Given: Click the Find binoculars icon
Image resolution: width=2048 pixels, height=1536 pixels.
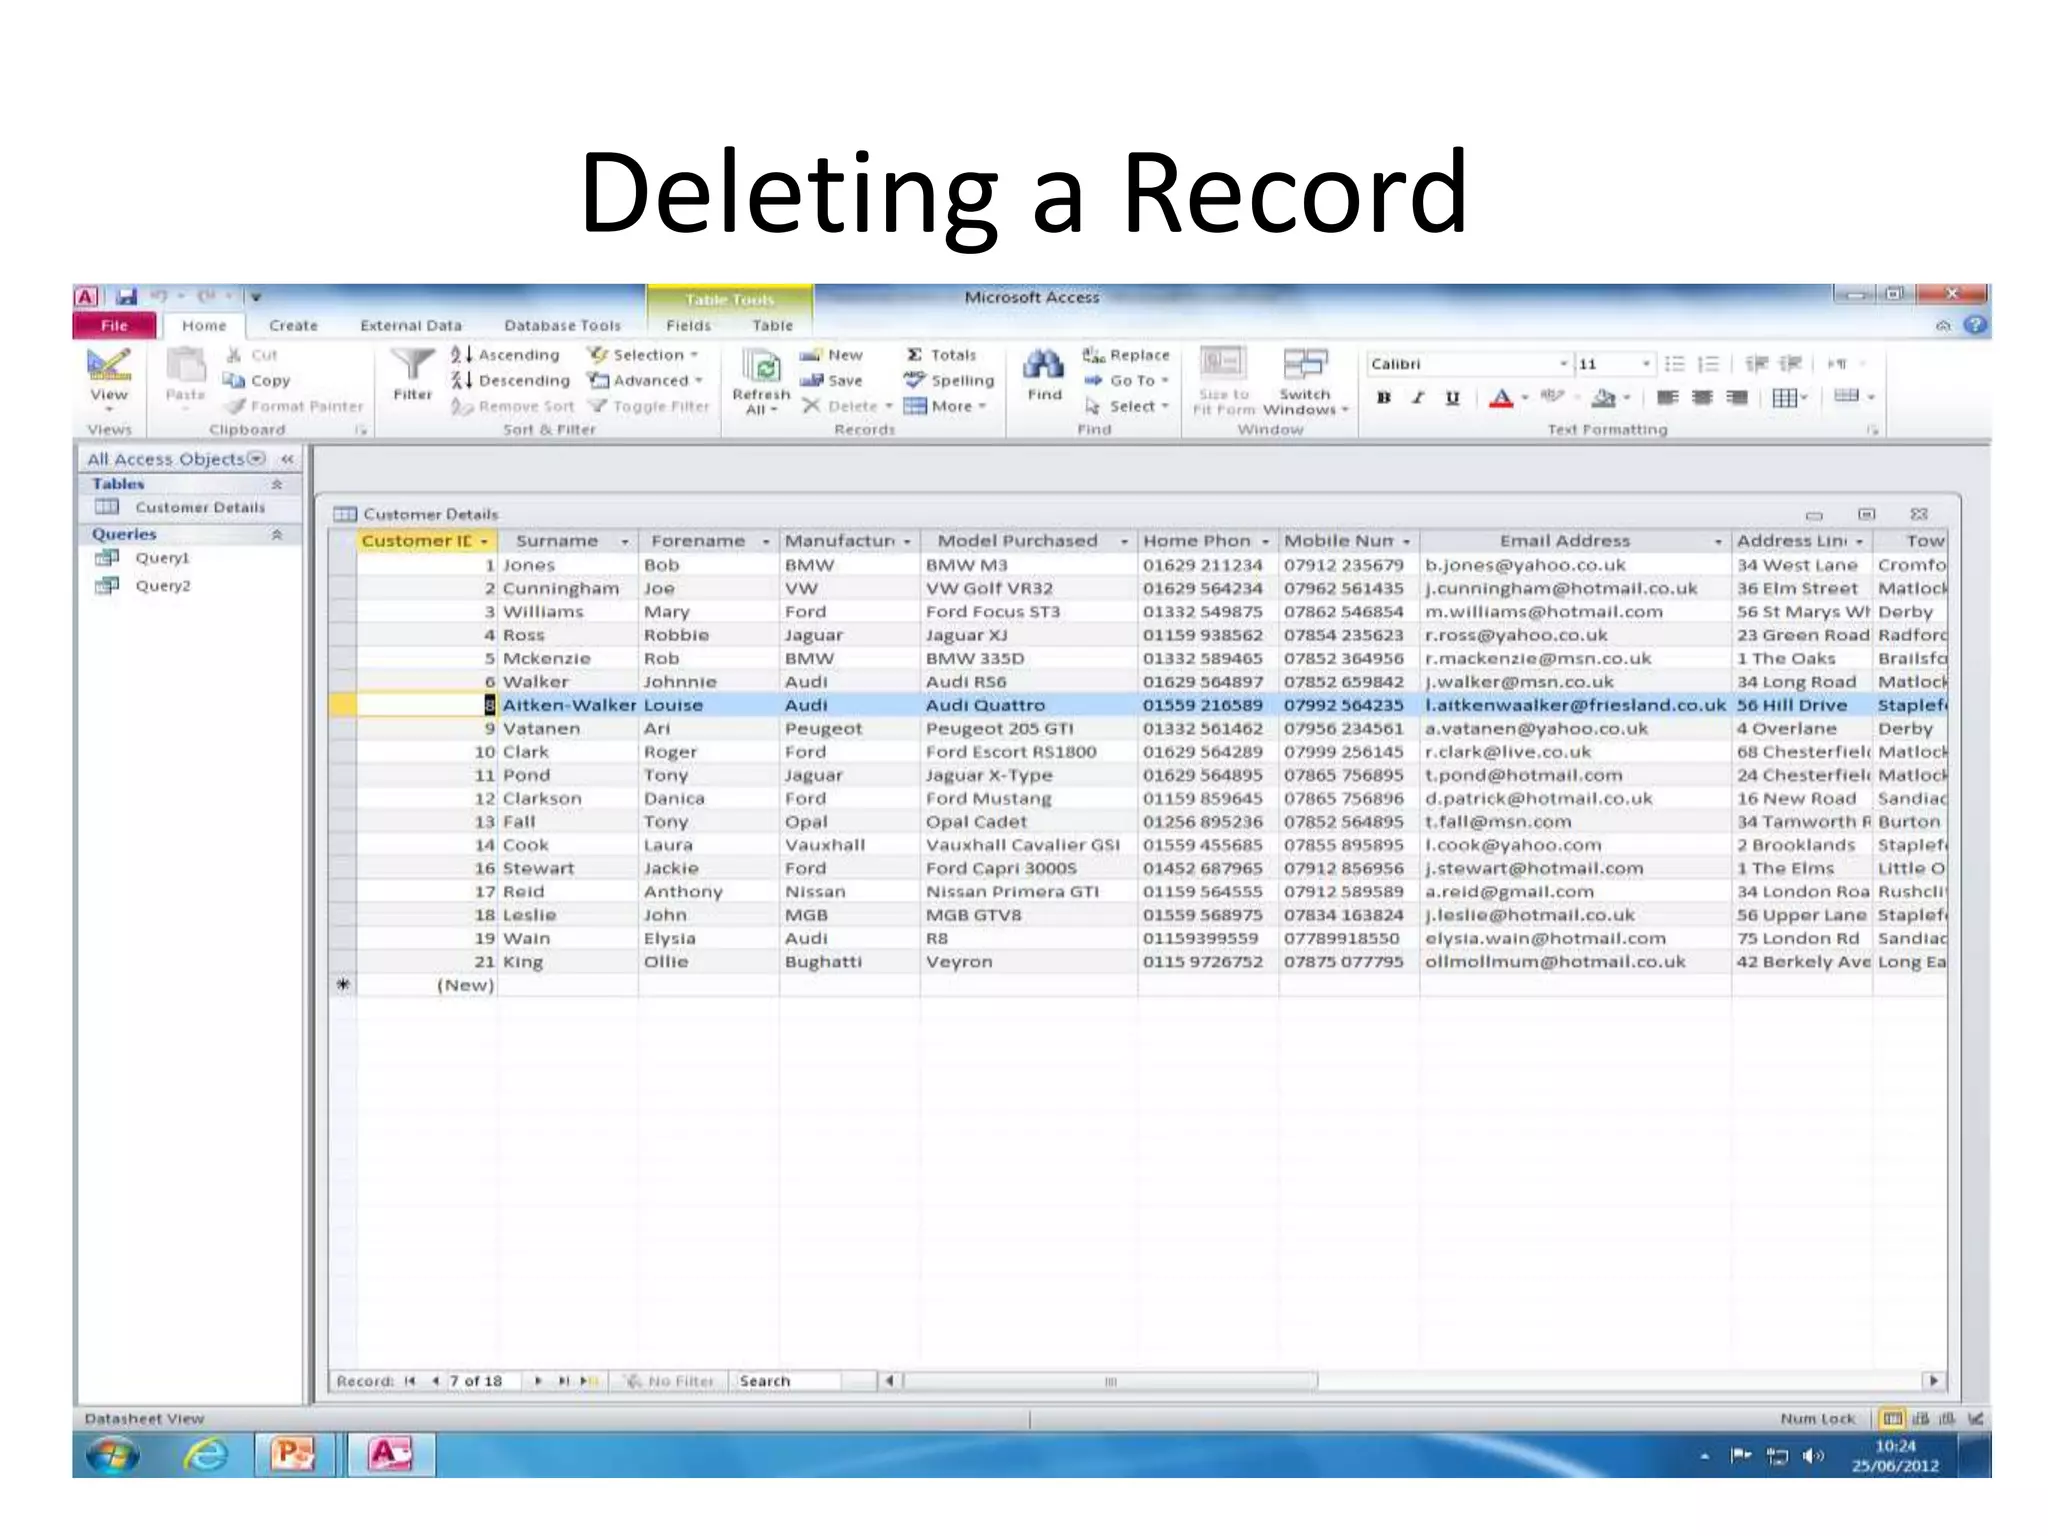Looking at the screenshot, I should tap(1044, 366).
